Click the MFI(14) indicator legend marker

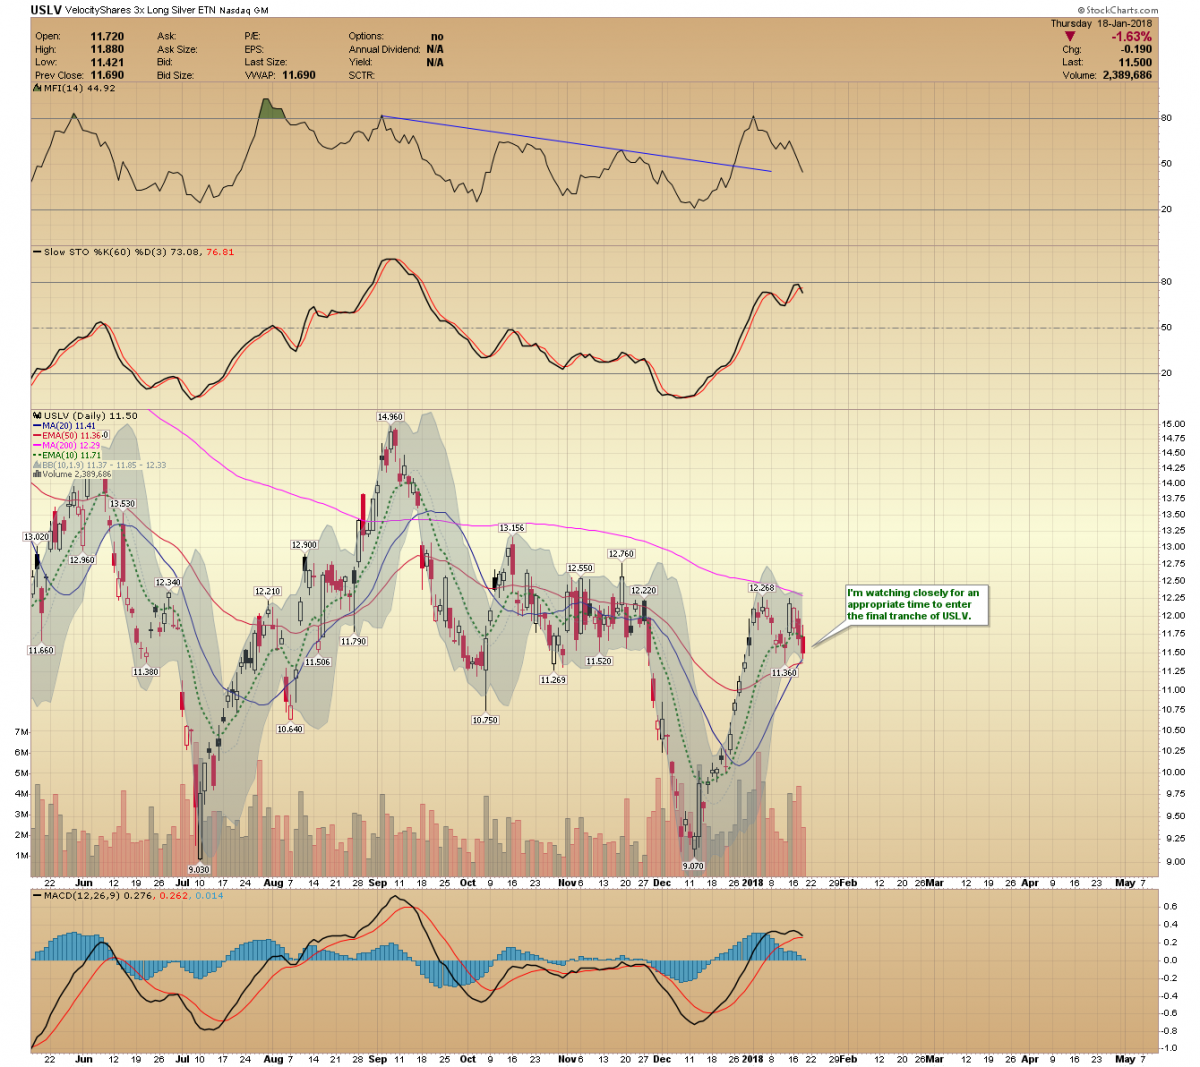point(37,88)
